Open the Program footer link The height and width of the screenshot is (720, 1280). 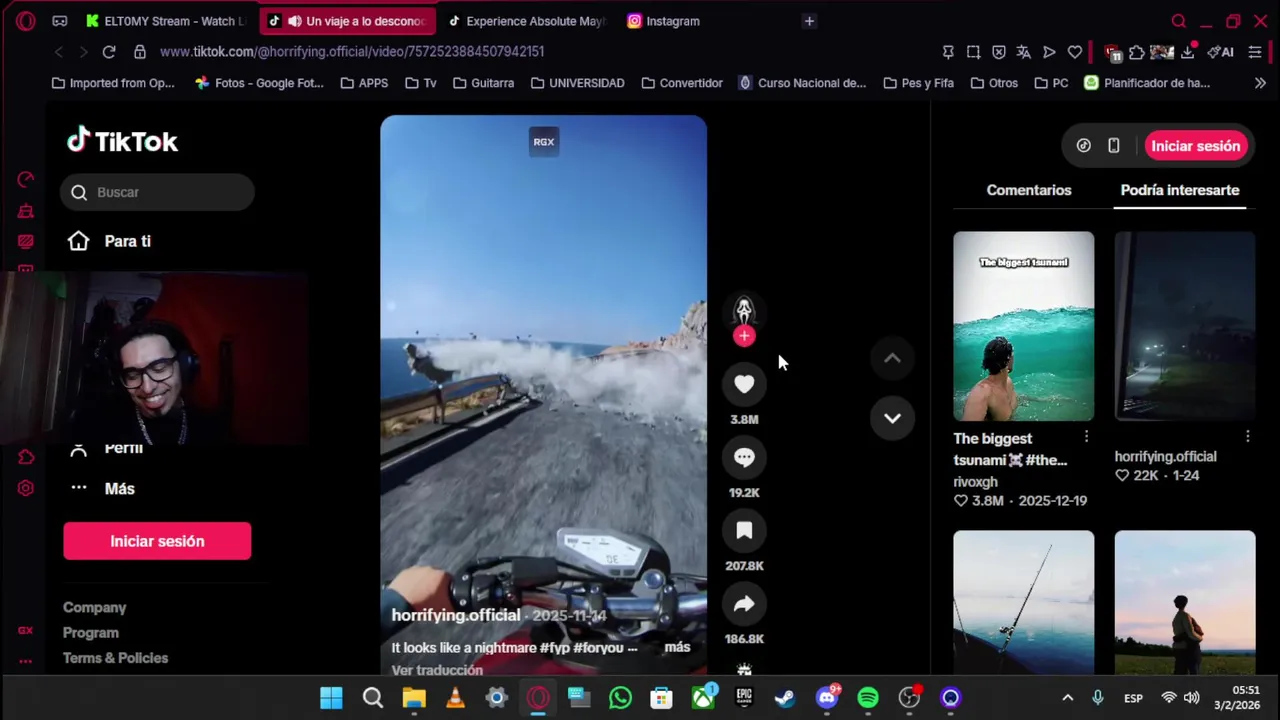tap(91, 633)
